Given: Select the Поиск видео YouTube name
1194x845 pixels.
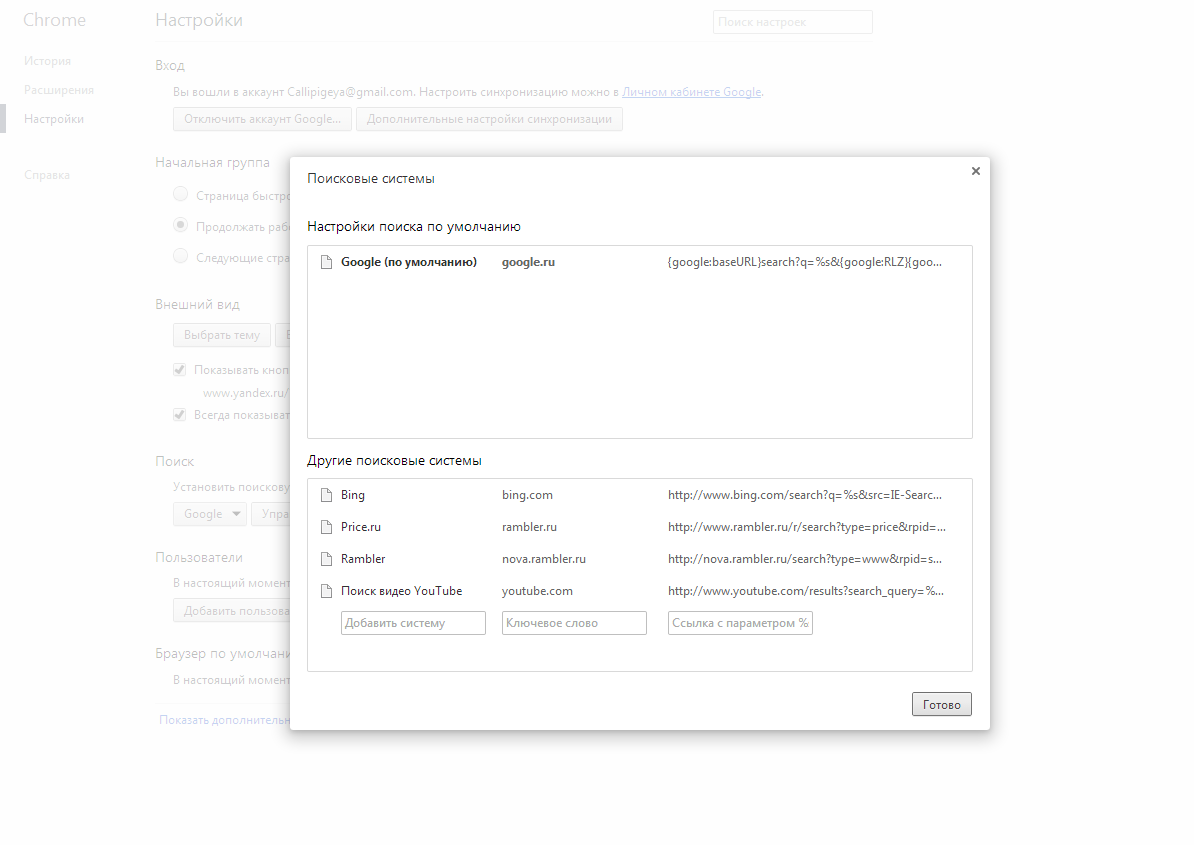Looking at the screenshot, I should [401, 591].
